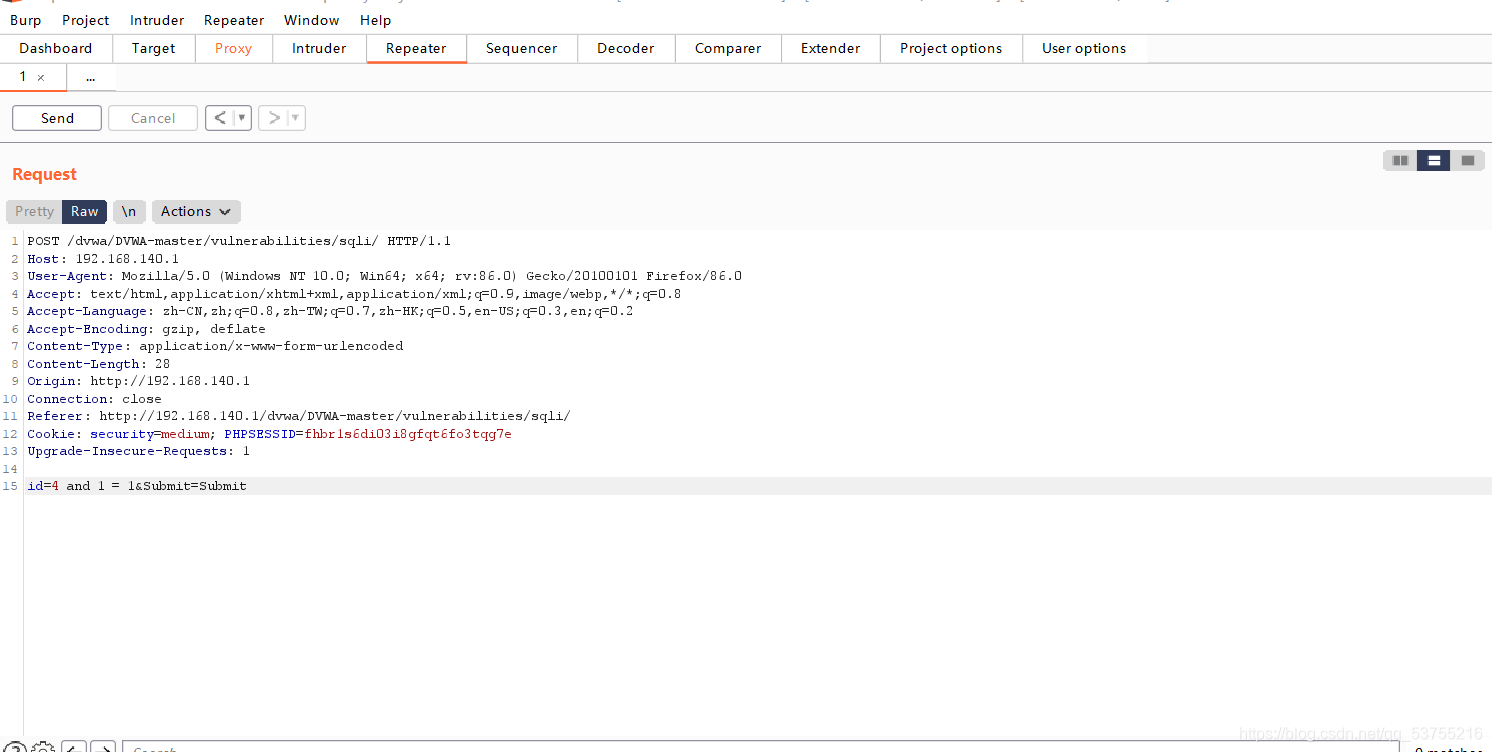This screenshot has height=752, width=1492.
Task: Click the 'id=4 and 1 = 1&Submit=Submit' body line
Action: tap(137, 486)
